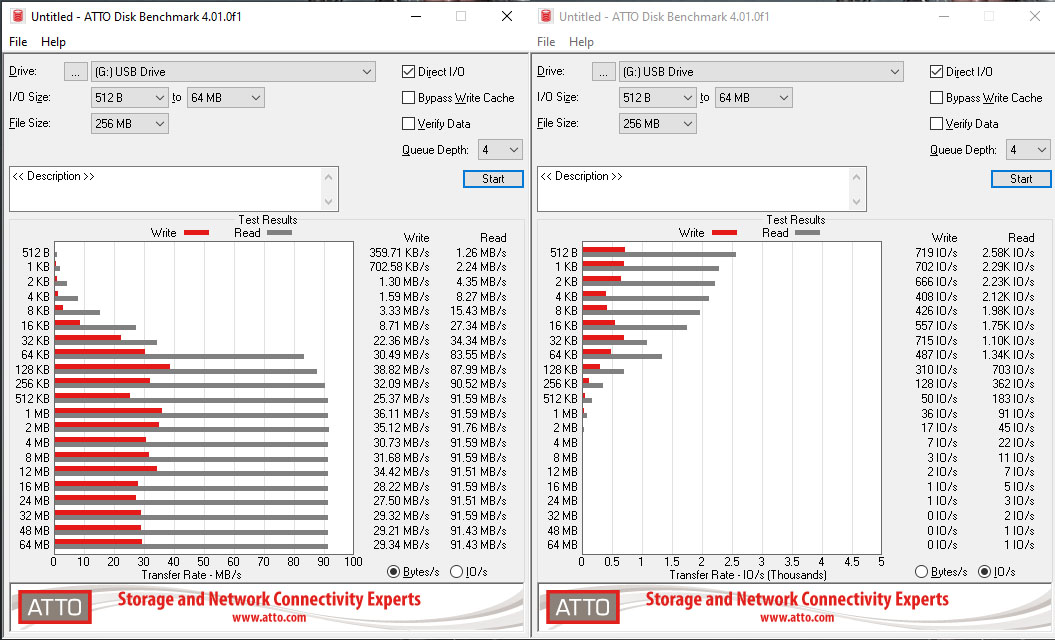Enable Bypass Write Cache in right window
The image size is (1055, 640).
(x=937, y=98)
